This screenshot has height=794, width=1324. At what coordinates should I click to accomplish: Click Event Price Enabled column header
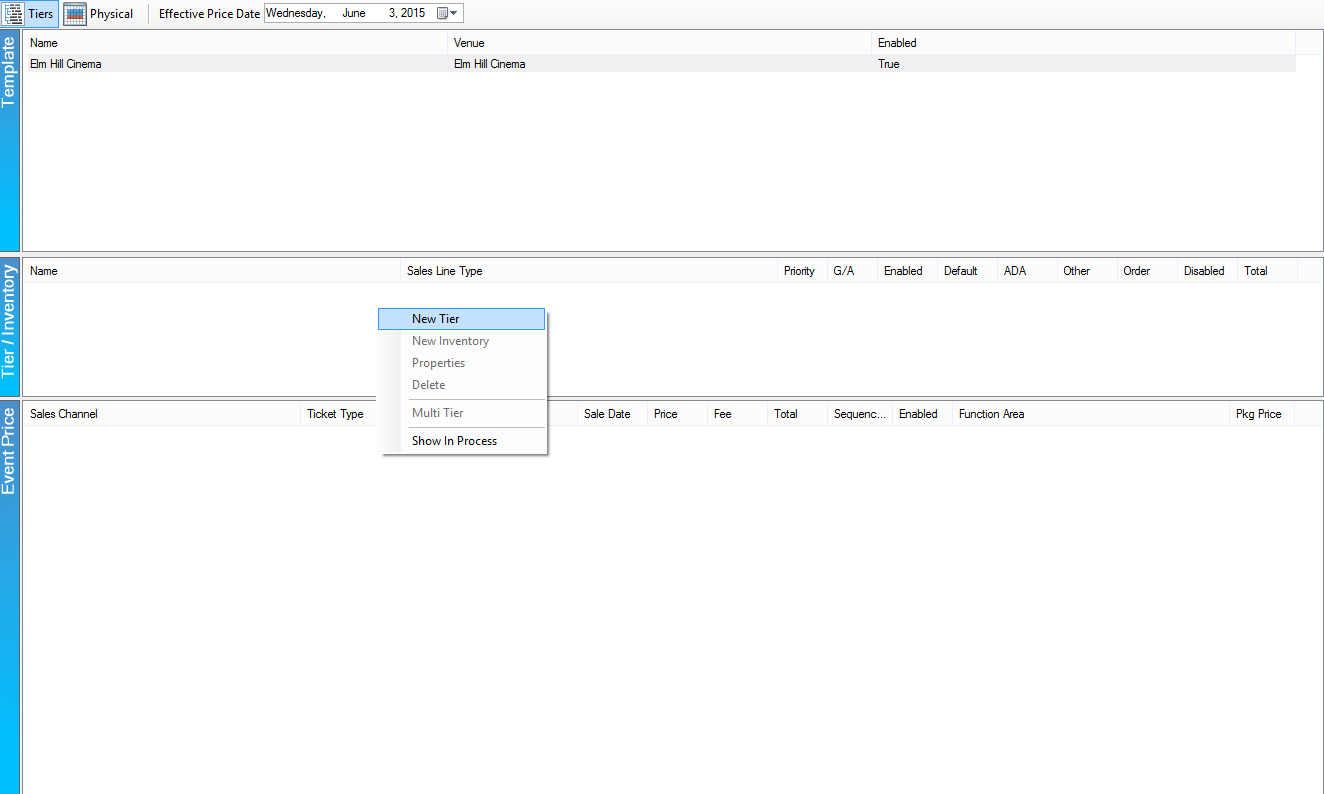(x=922, y=414)
